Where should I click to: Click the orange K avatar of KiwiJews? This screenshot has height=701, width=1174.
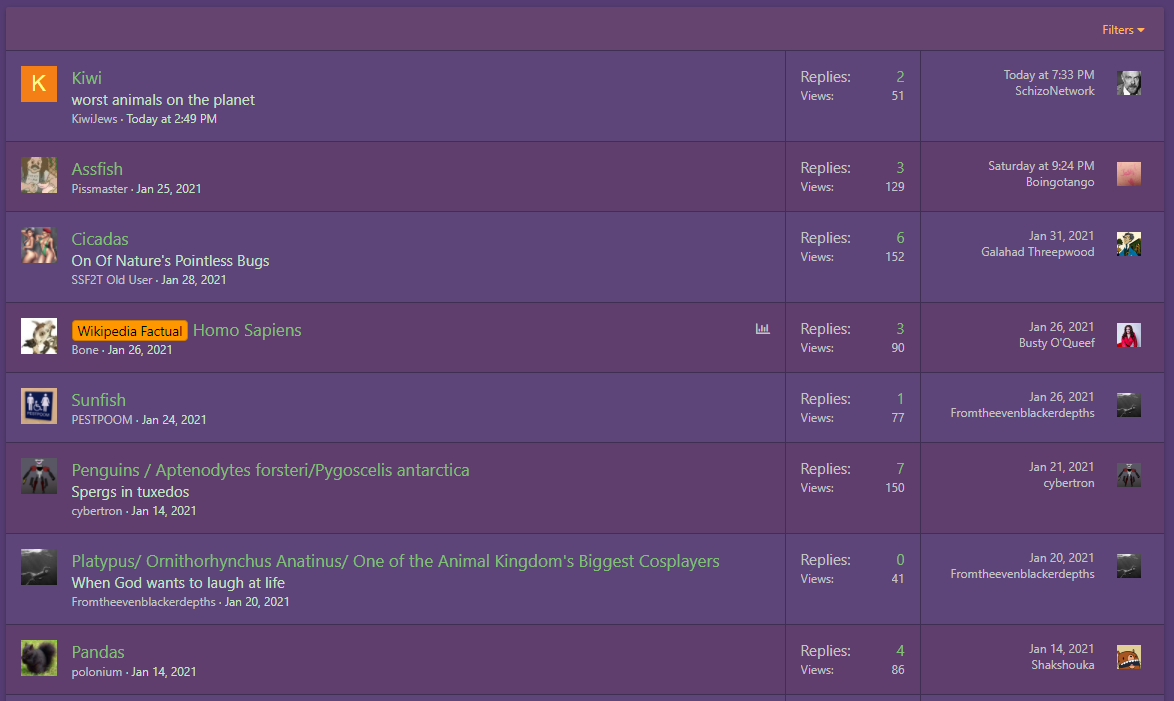point(39,84)
